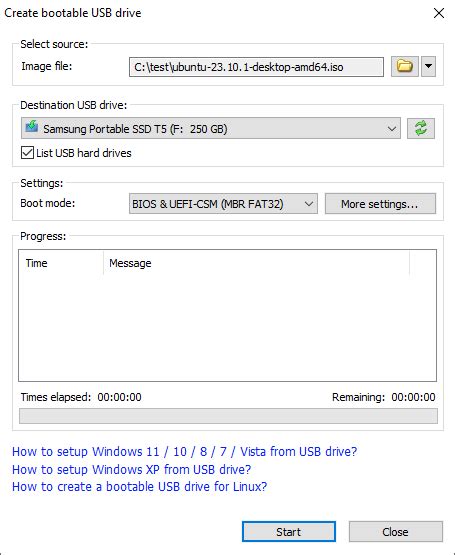Viewport: 455px width, 555px height.
Task: Click the Message column header
Action: [256, 263]
